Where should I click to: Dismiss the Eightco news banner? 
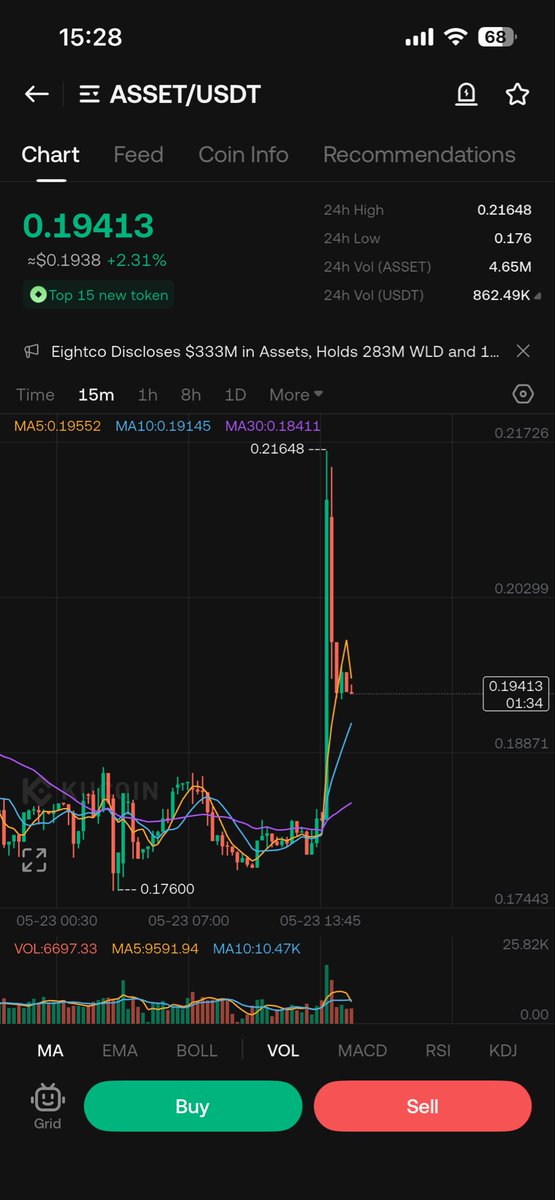pos(522,351)
